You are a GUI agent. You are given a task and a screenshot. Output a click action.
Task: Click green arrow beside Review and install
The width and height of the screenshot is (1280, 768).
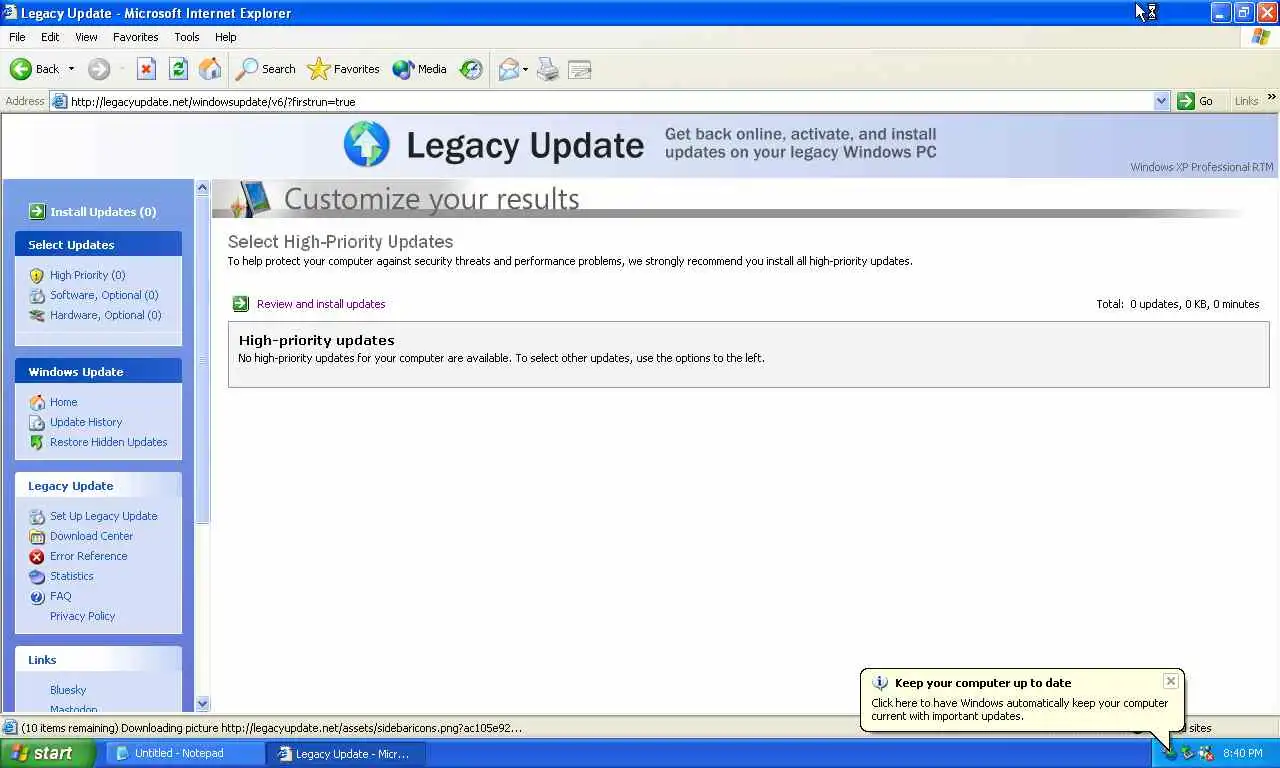(240, 304)
